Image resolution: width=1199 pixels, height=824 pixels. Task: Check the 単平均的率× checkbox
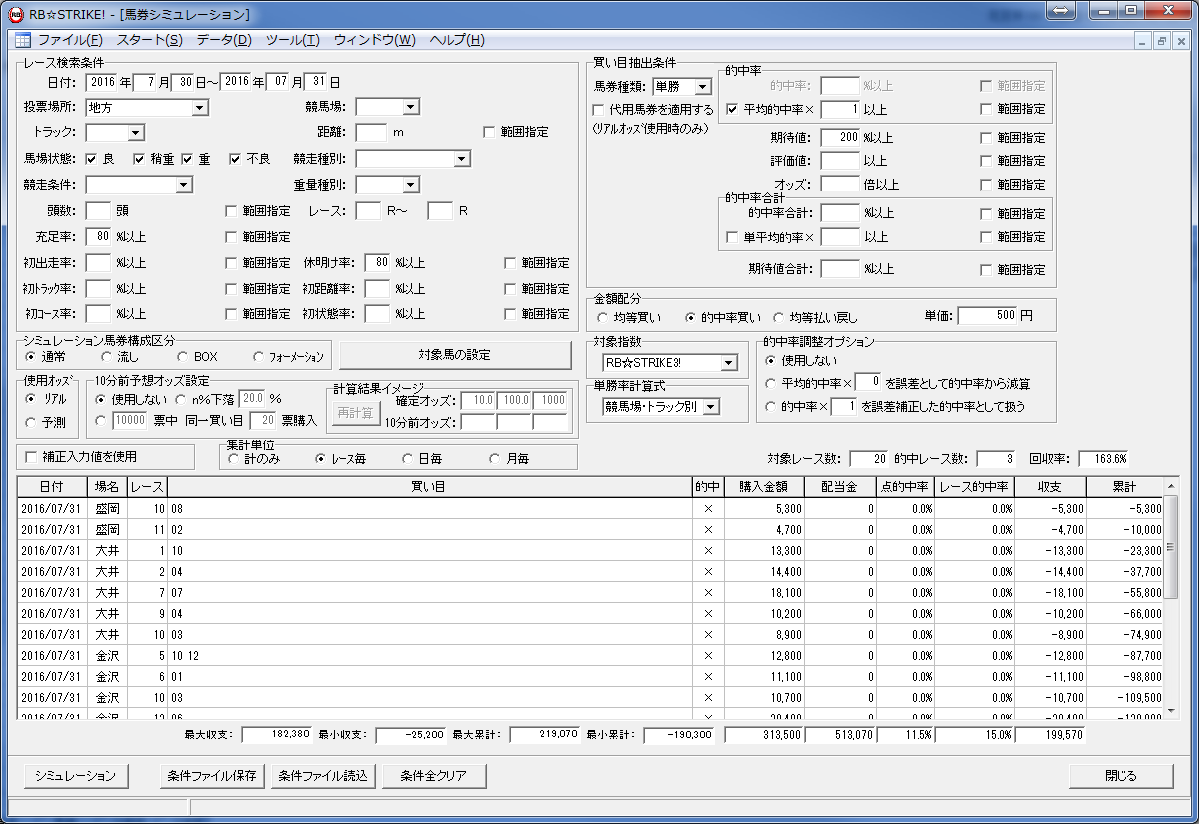coord(732,238)
